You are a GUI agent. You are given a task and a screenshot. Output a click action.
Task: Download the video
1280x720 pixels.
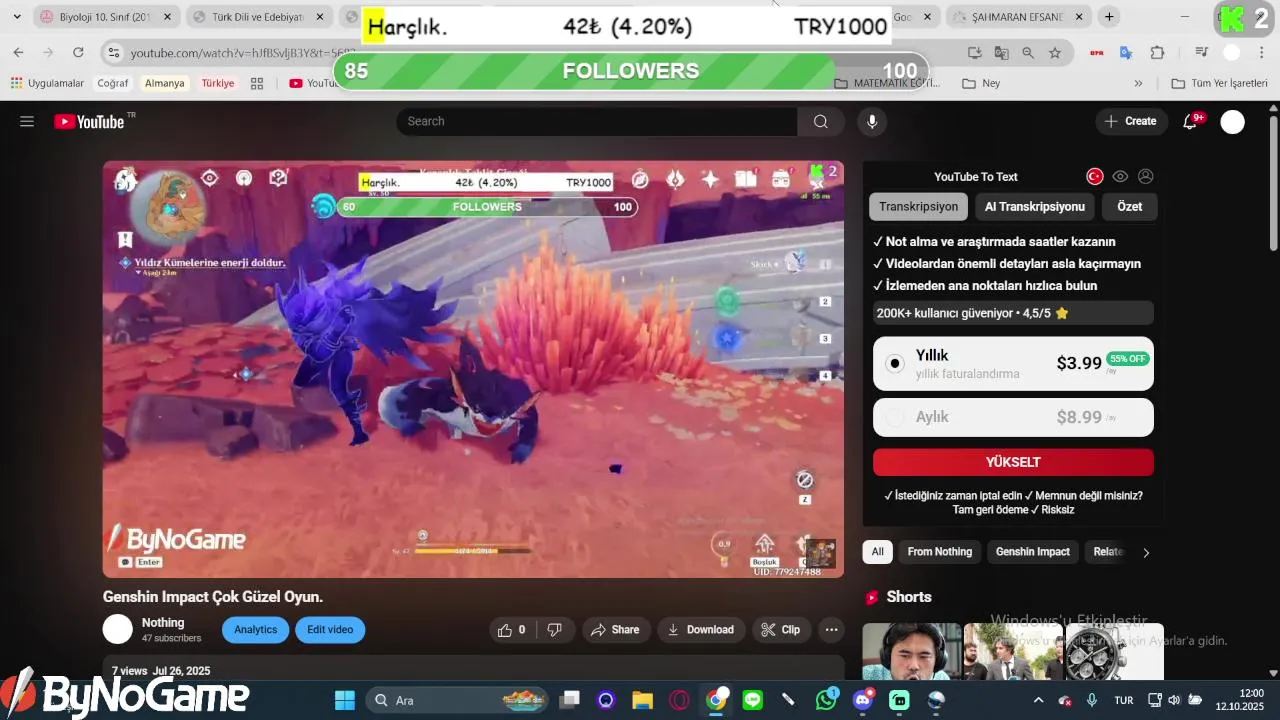(701, 630)
